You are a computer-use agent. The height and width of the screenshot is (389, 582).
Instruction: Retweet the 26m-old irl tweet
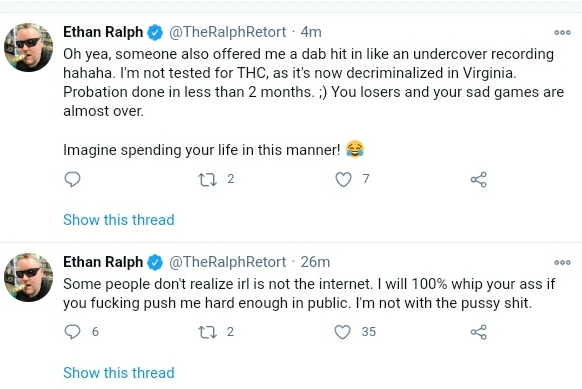point(207,332)
